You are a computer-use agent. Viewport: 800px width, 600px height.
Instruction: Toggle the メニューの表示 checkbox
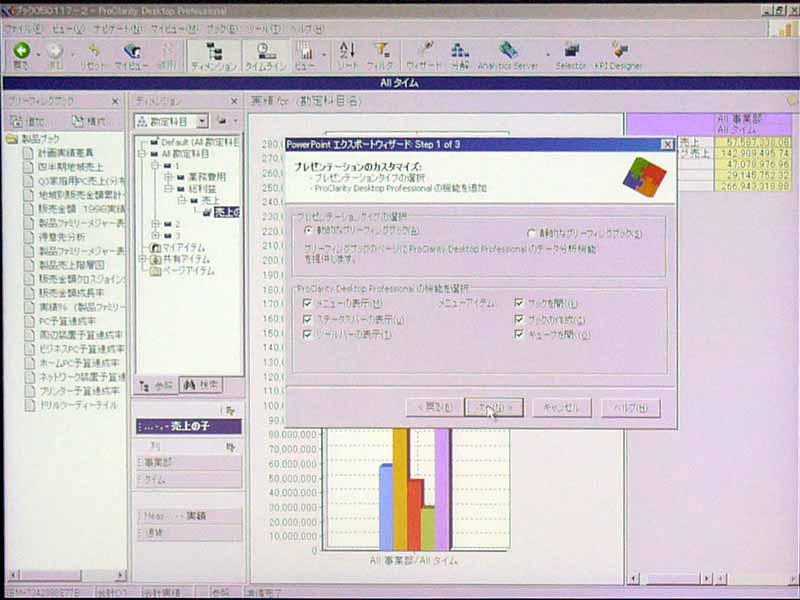pos(307,304)
